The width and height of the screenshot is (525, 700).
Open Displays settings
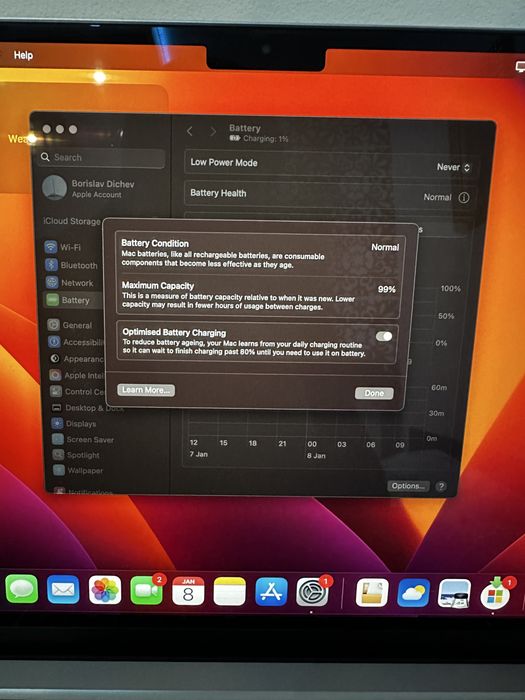(74, 424)
